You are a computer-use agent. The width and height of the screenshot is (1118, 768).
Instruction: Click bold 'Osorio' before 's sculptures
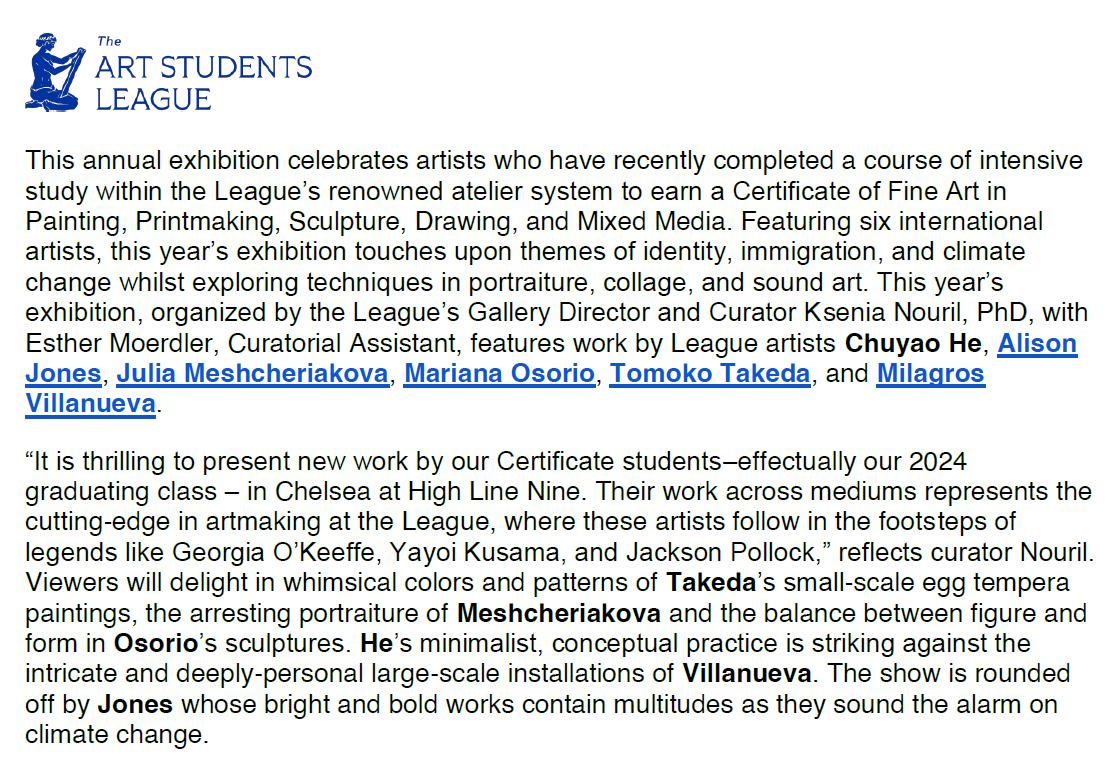click(x=155, y=643)
